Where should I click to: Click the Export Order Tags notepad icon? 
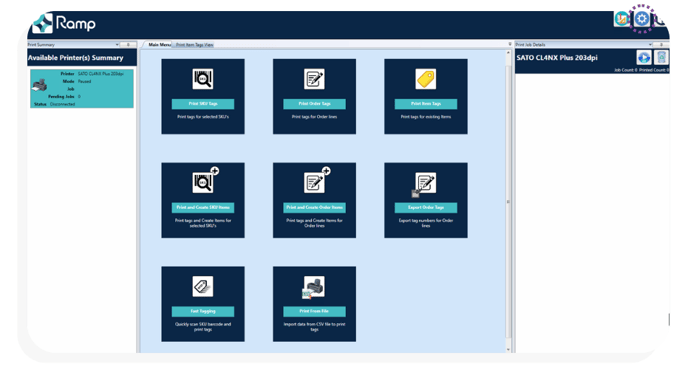[x=424, y=184]
